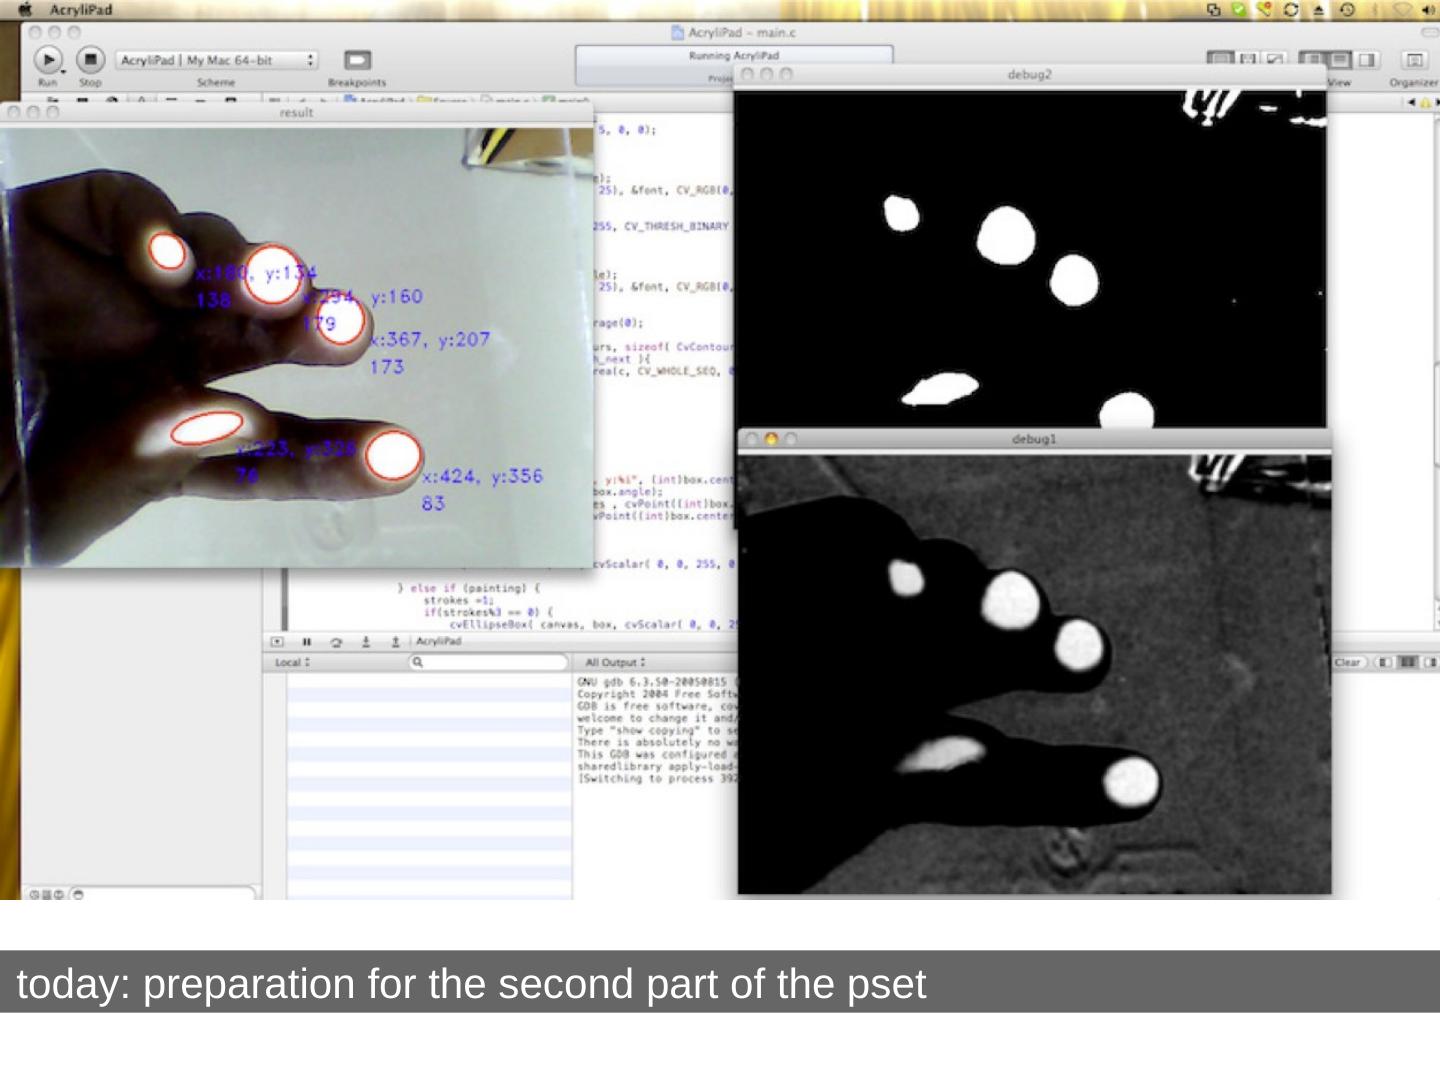The width and height of the screenshot is (1440, 1080).
Task: Pause program execution in debug bar
Action: point(307,642)
